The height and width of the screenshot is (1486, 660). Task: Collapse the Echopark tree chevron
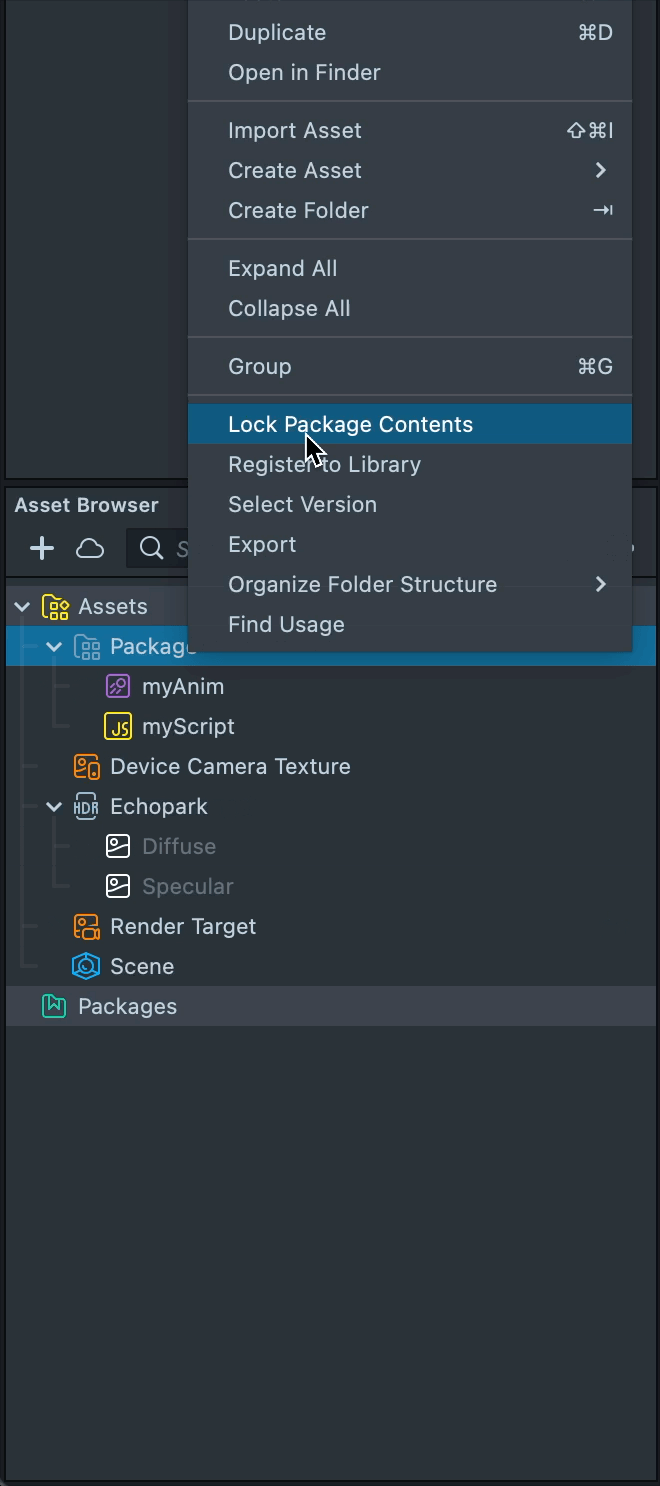(54, 807)
